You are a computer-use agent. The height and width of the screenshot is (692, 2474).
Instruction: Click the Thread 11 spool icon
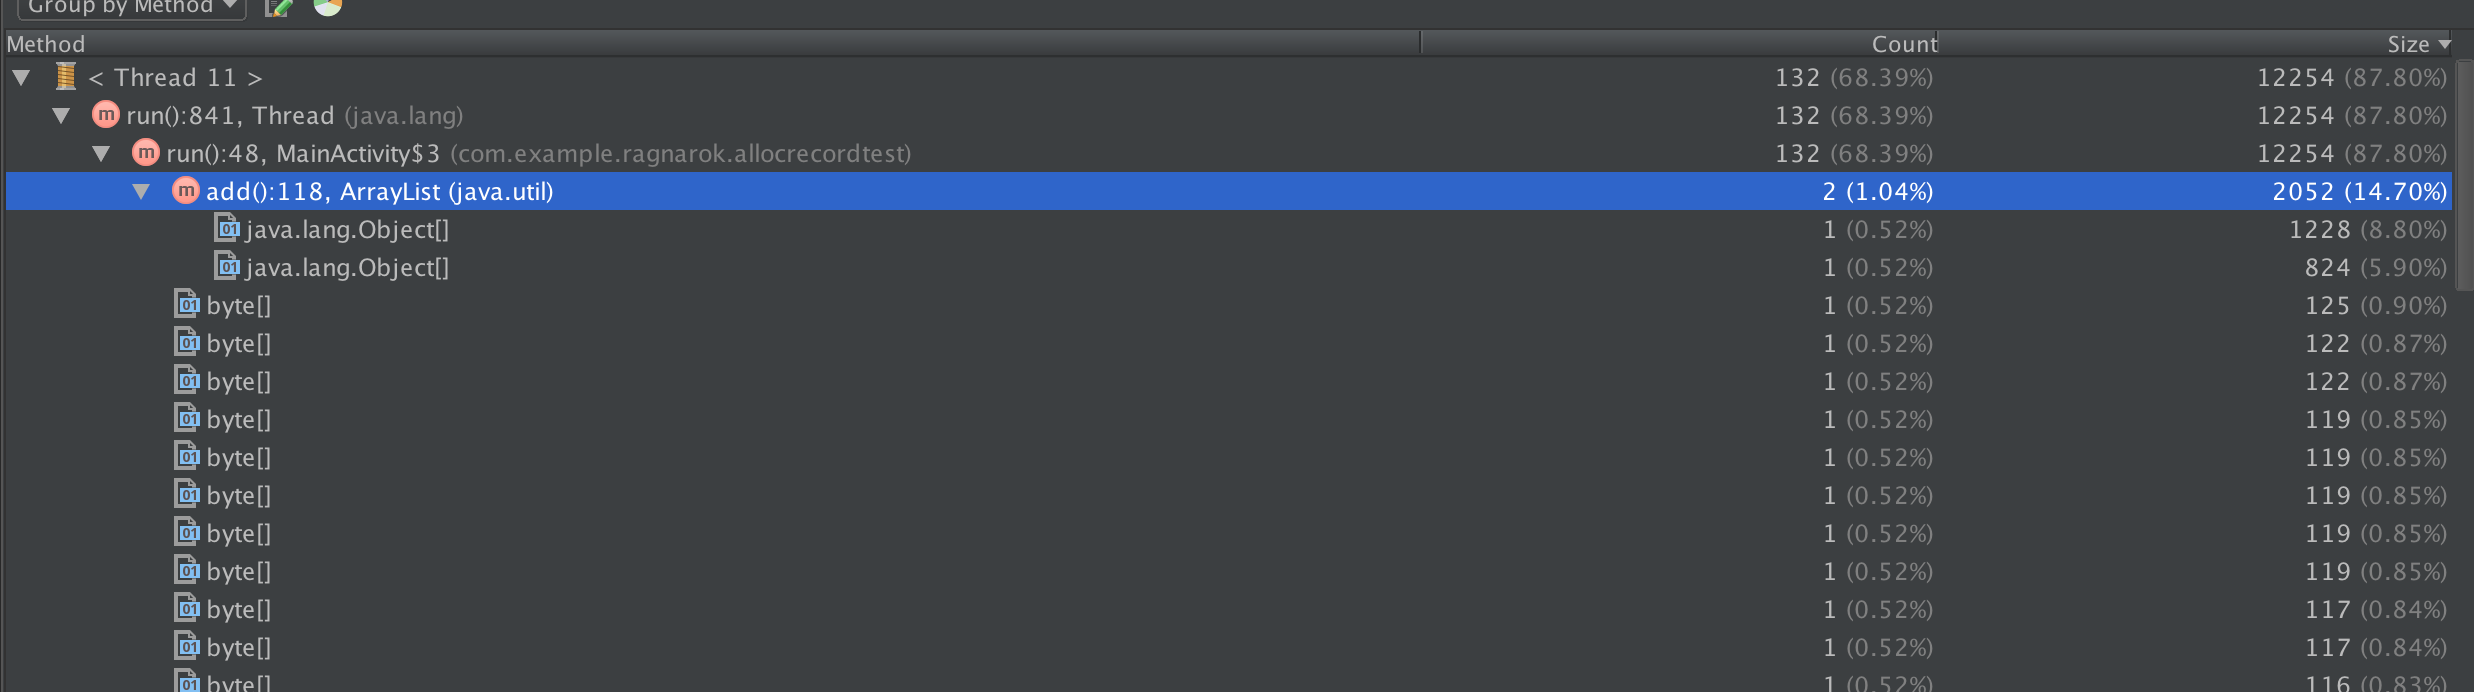click(x=66, y=77)
